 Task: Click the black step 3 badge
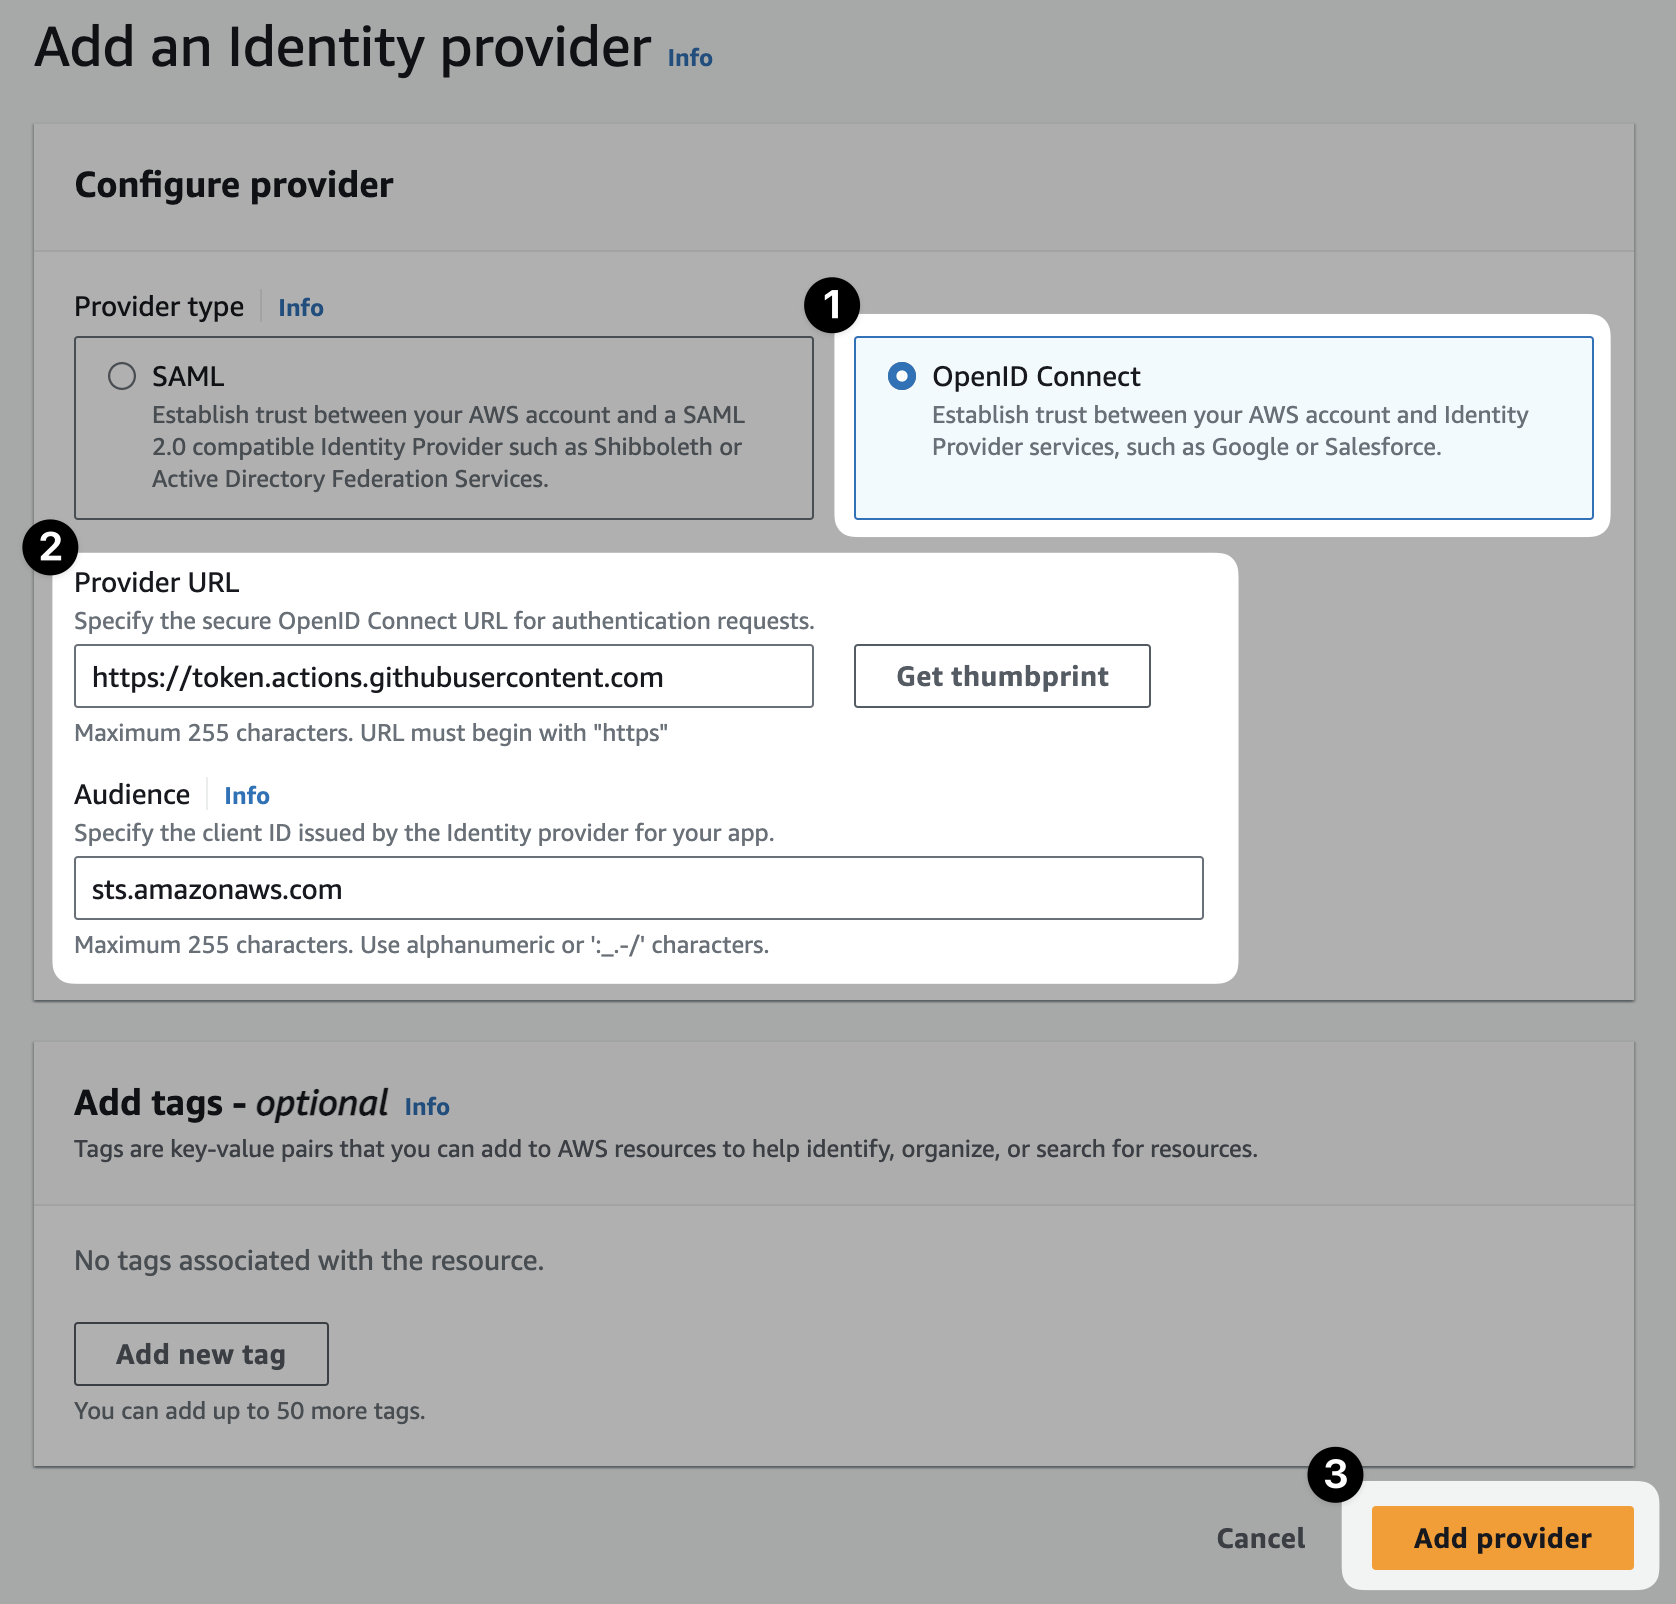point(1335,1474)
